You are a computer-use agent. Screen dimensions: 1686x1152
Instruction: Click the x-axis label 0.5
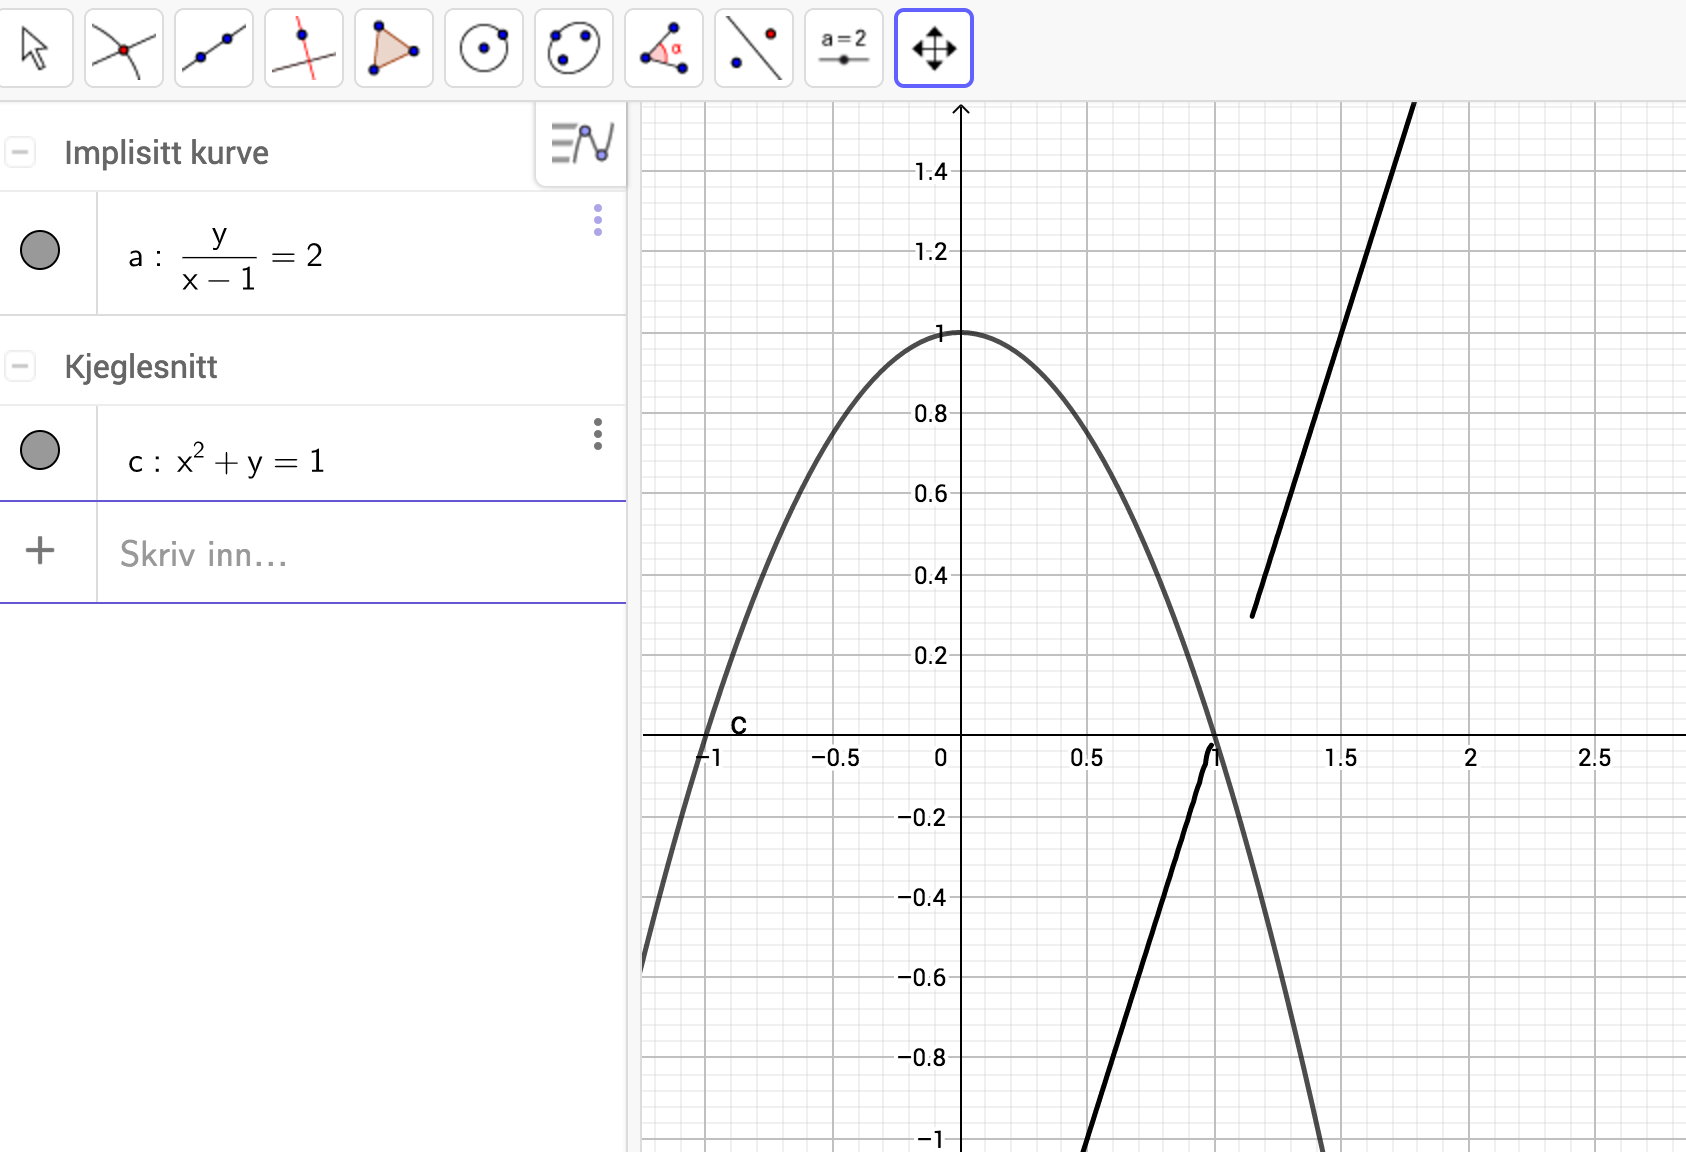point(1087,758)
